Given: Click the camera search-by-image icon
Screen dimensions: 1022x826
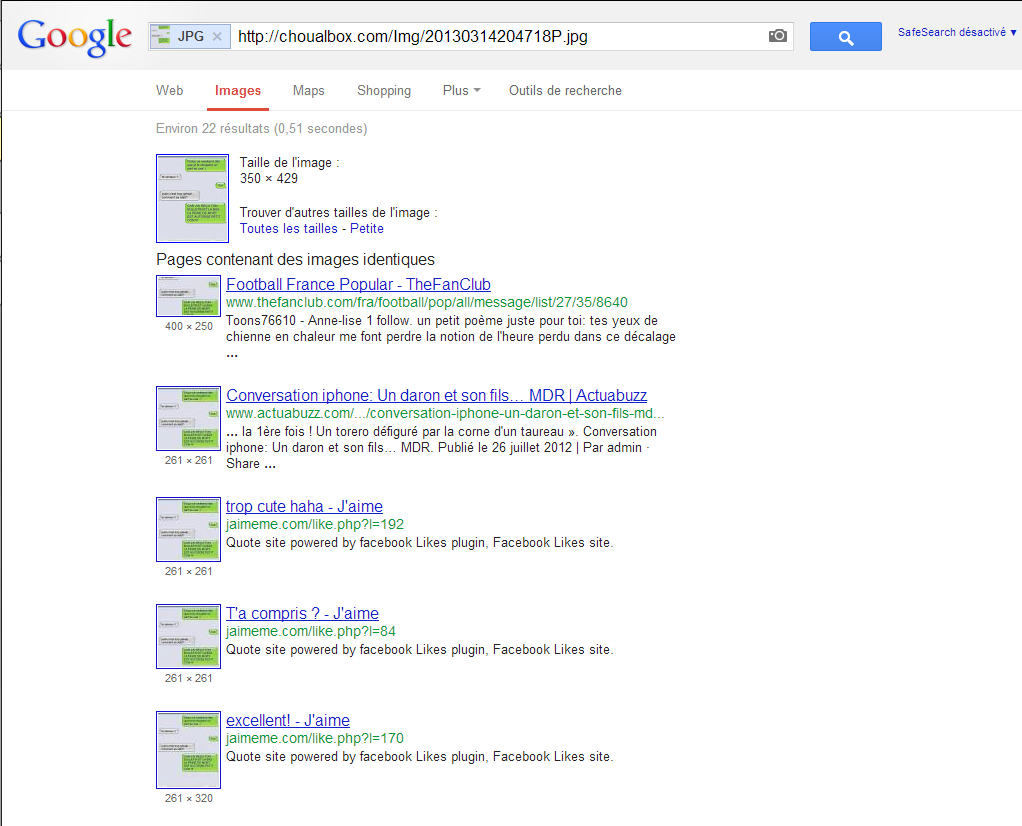Looking at the screenshot, I should [777, 36].
